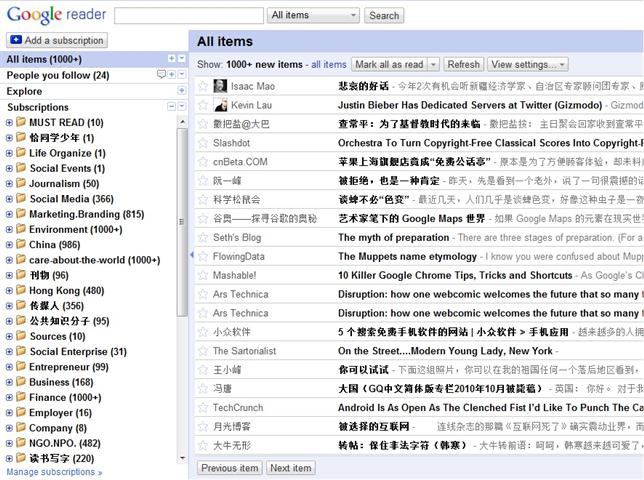
Task: Star the Mashable Chrome tips item
Action: coord(203,275)
